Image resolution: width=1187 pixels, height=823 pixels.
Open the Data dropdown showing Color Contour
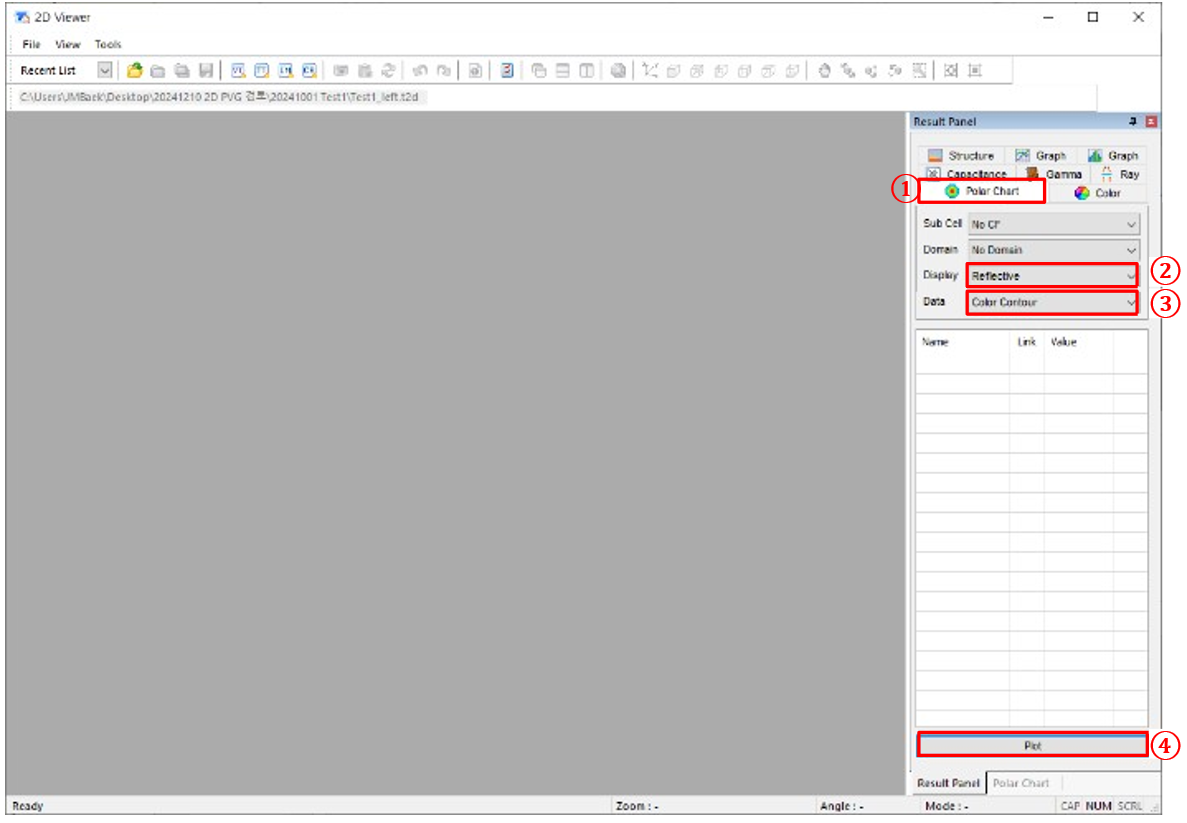click(x=1052, y=302)
